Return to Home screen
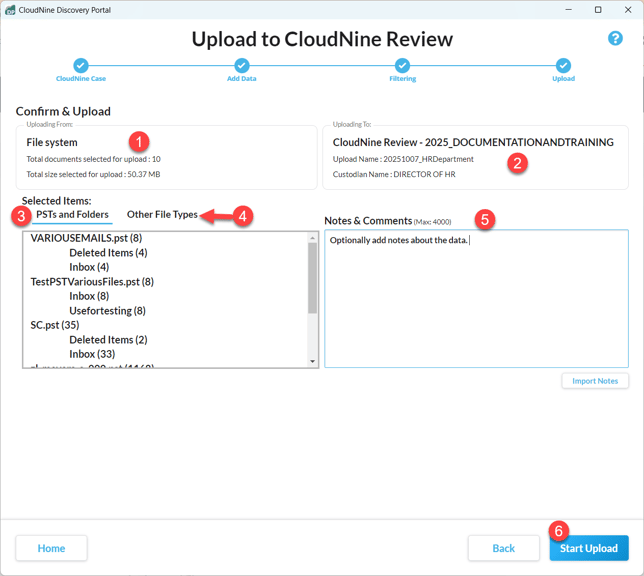 point(51,548)
